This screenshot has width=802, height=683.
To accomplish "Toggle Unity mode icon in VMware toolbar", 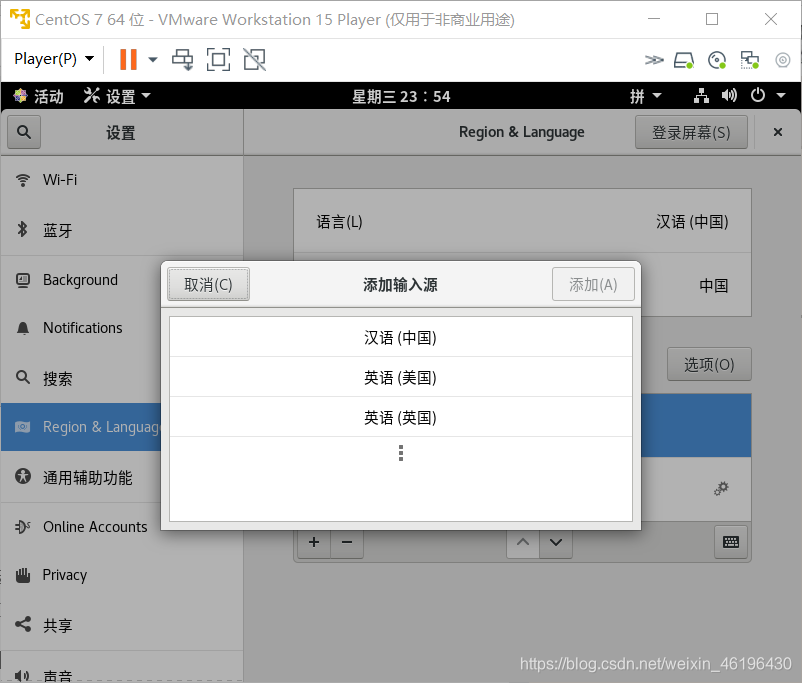I will coord(254,59).
